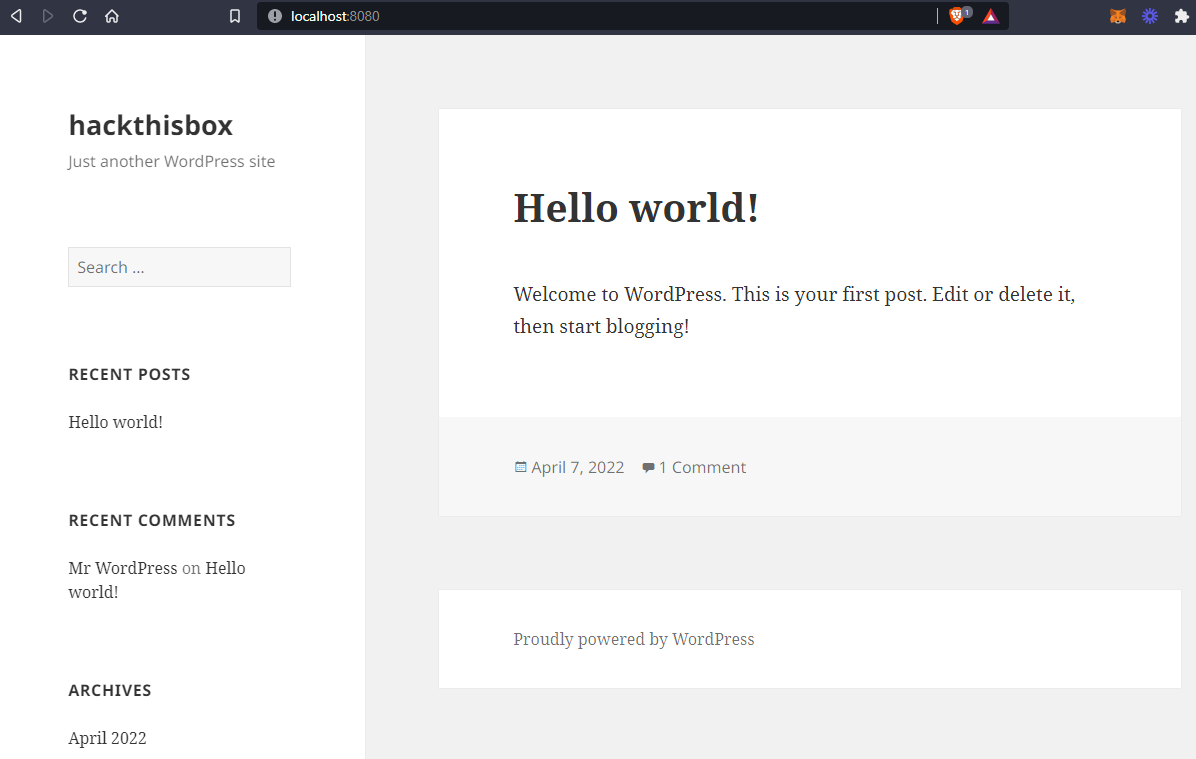The image size is (1196, 759).
Task: Open the Proudly powered by WordPress link
Action: pos(634,639)
